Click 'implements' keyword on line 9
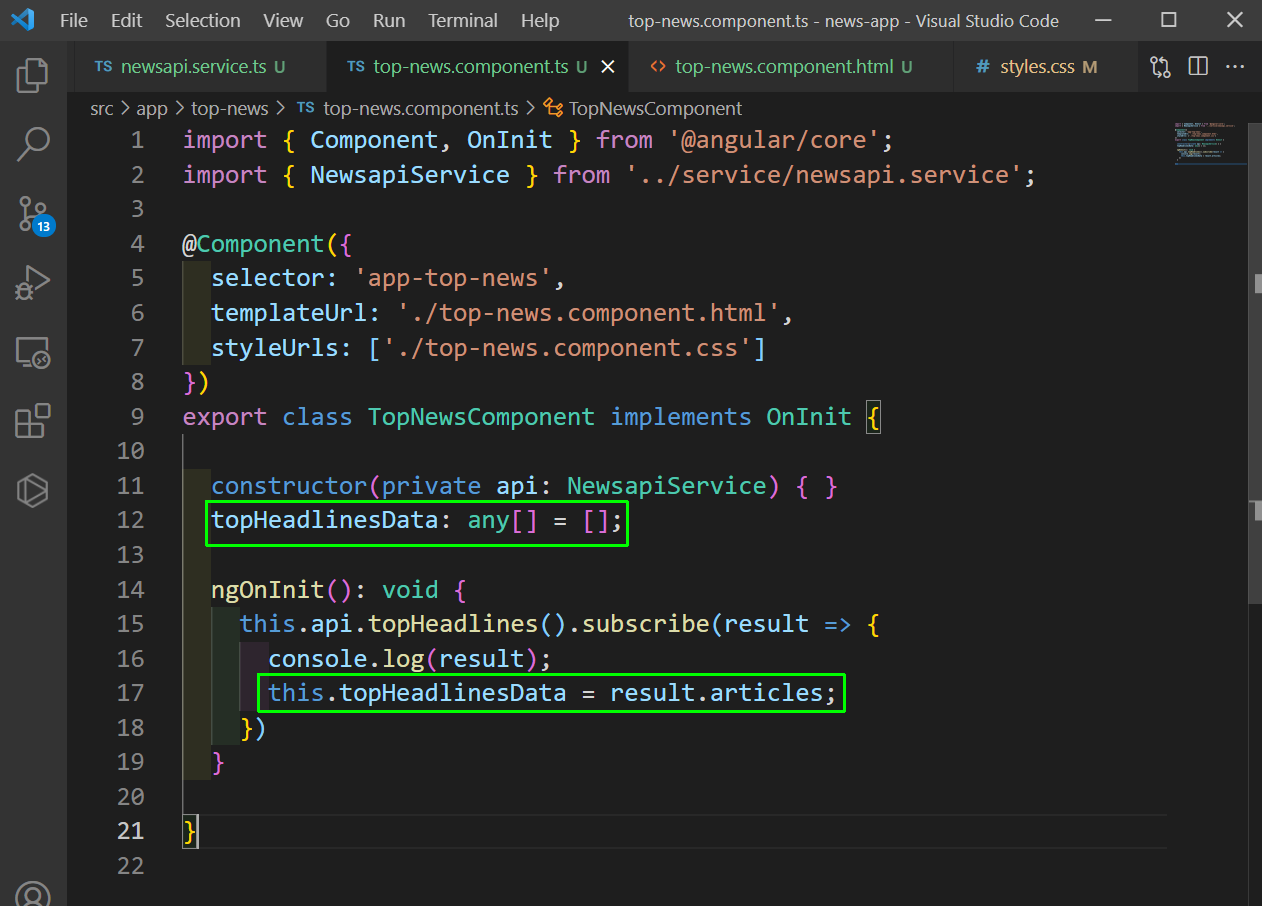This screenshot has height=906, width=1262. click(x=681, y=417)
